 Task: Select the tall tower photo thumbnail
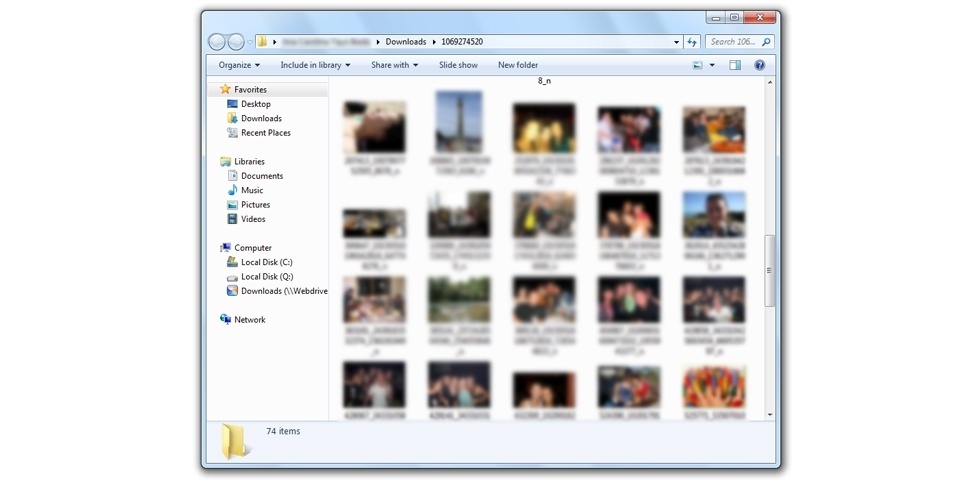[459, 122]
